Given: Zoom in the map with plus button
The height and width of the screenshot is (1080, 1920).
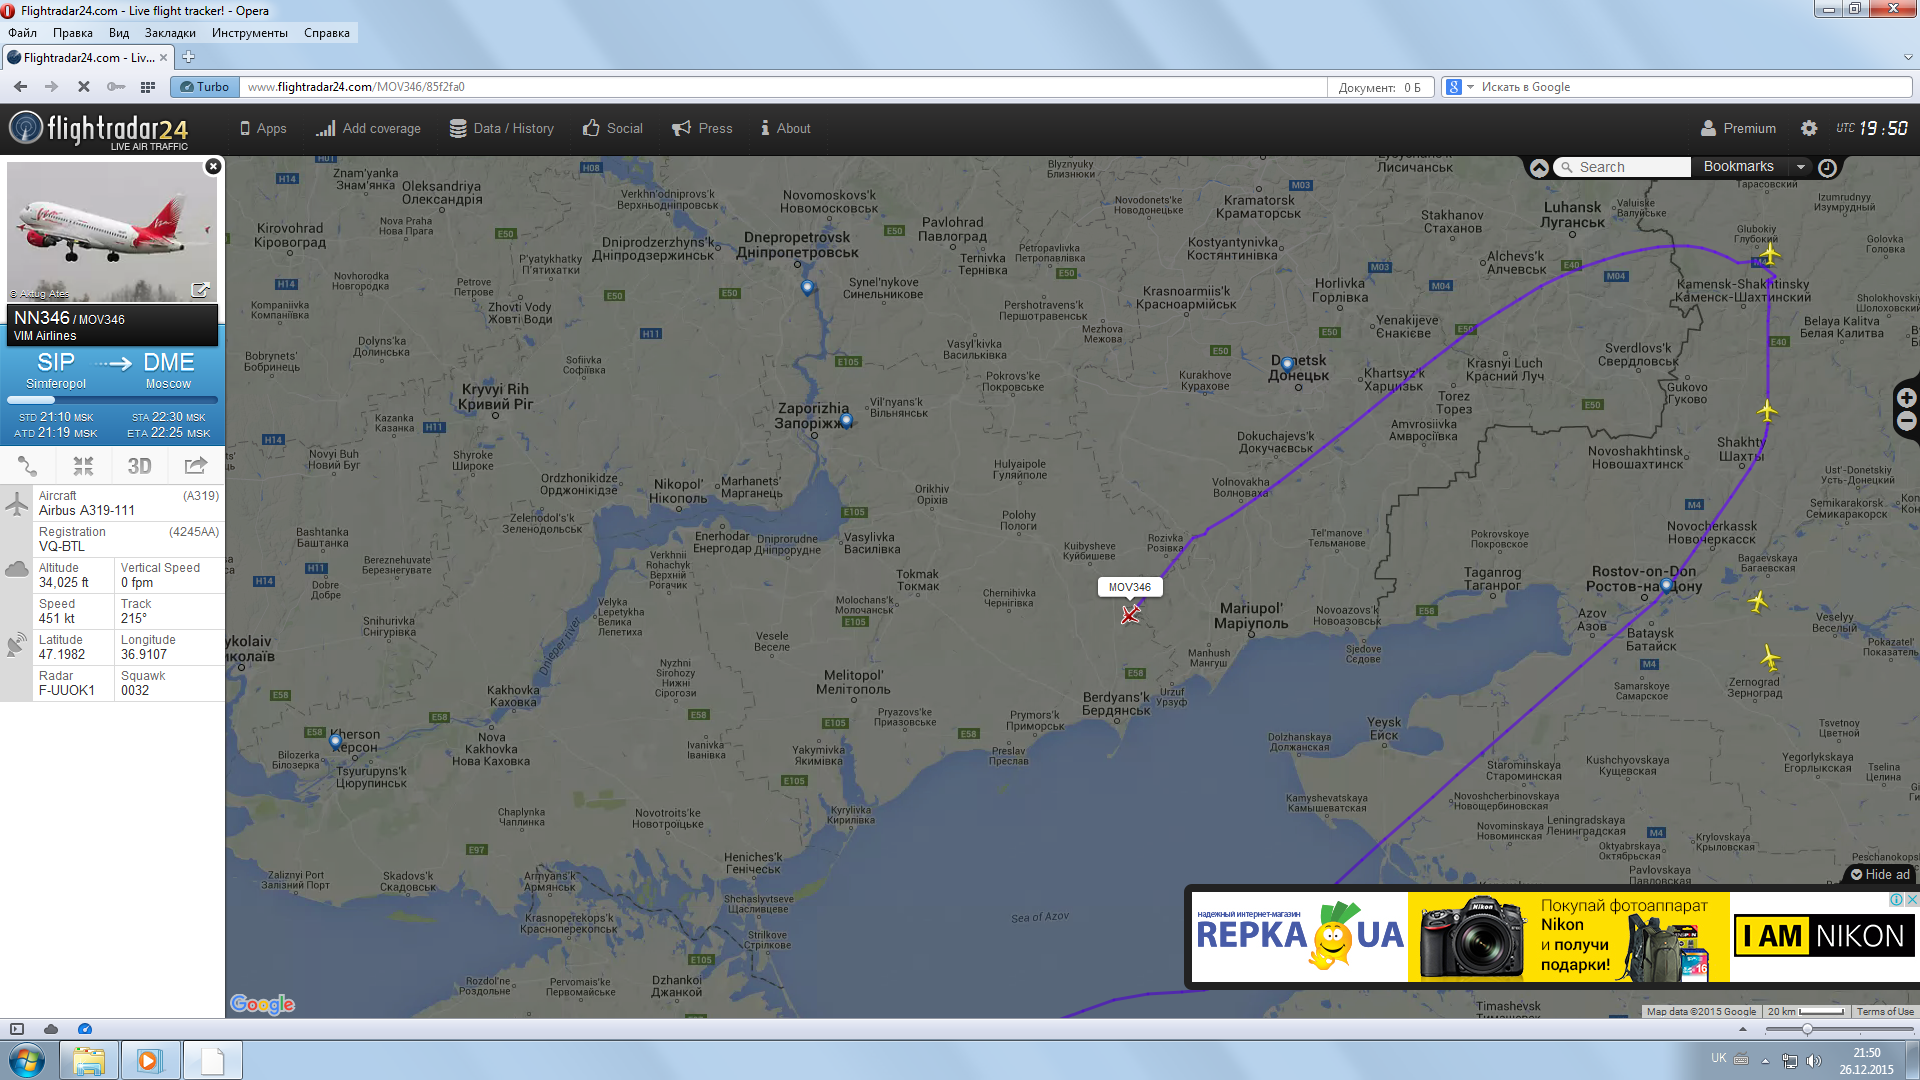Looking at the screenshot, I should (x=1907, y=398).
